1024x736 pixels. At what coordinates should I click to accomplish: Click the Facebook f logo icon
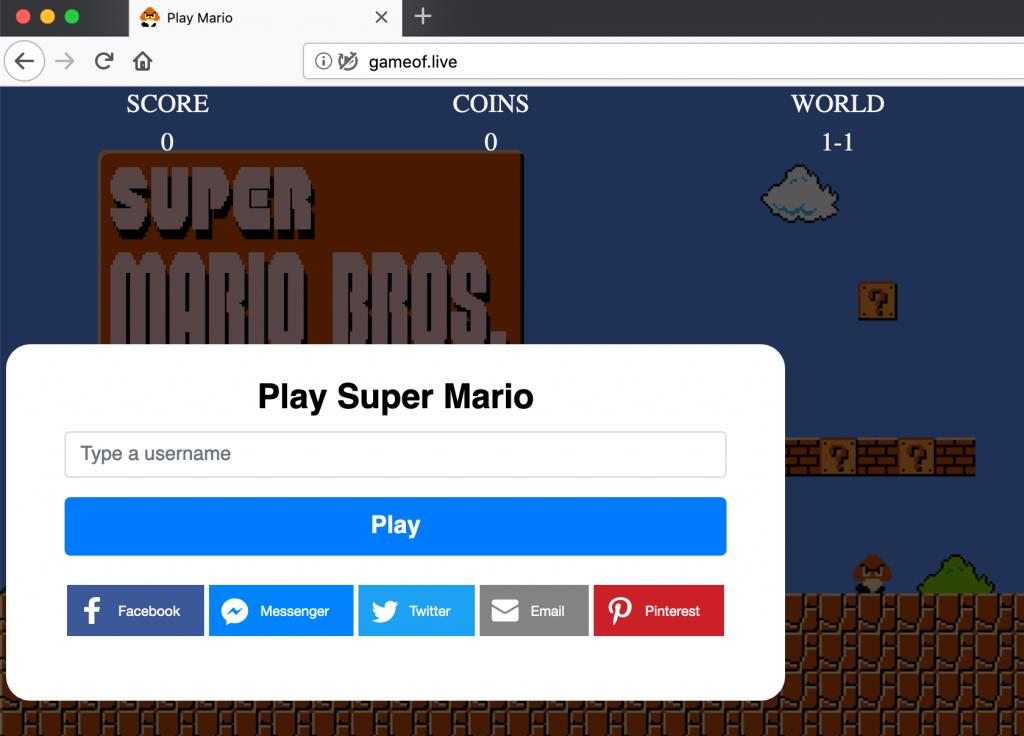pos(92,611)
